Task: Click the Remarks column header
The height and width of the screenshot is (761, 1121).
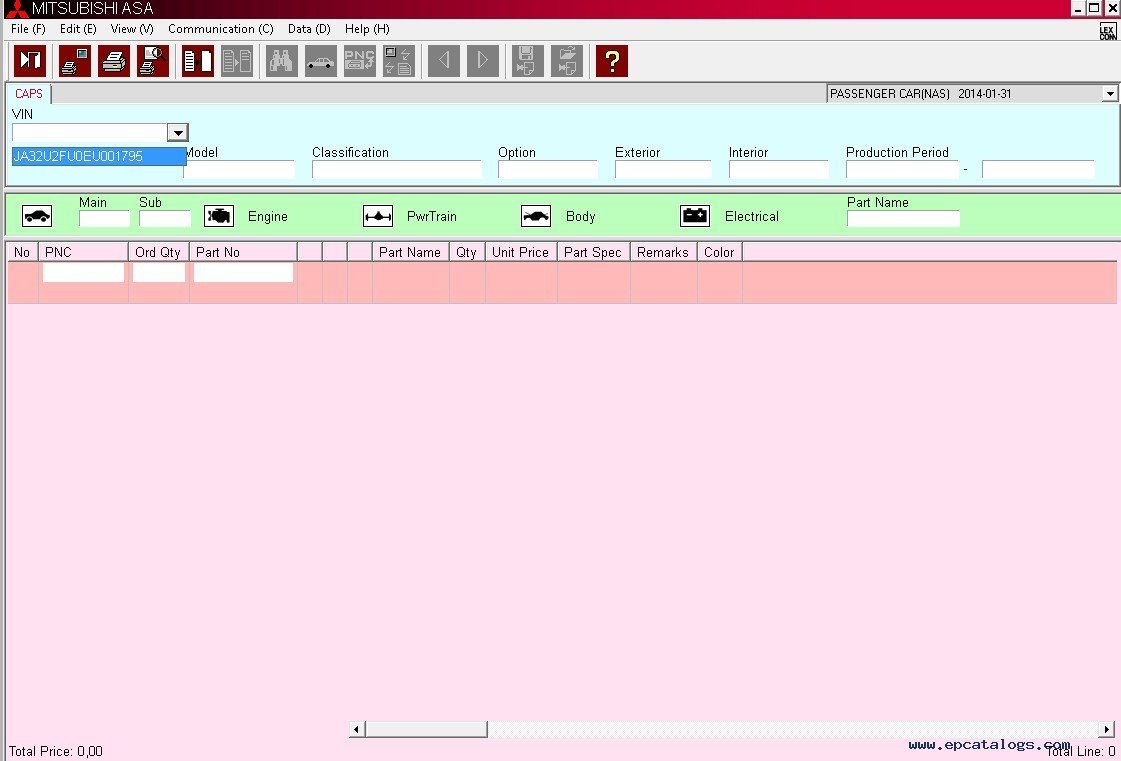Action: pyautogui.click(x=663, y=252)
